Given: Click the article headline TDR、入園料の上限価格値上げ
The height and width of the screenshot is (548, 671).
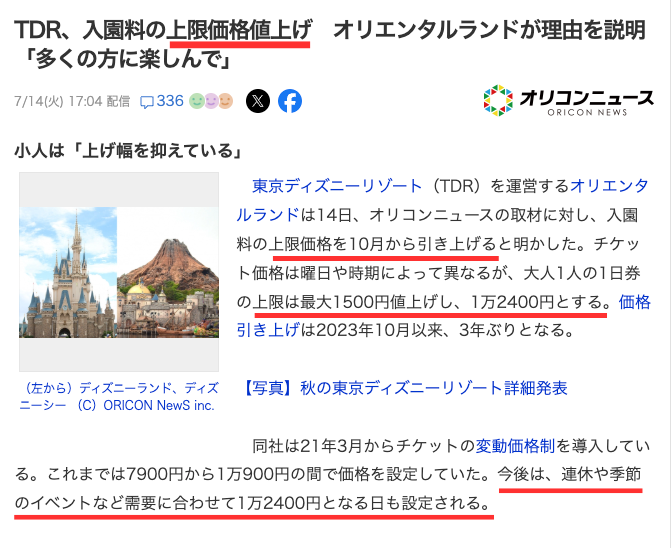Looking at the screenshot, I should click(x=330, y=44).
